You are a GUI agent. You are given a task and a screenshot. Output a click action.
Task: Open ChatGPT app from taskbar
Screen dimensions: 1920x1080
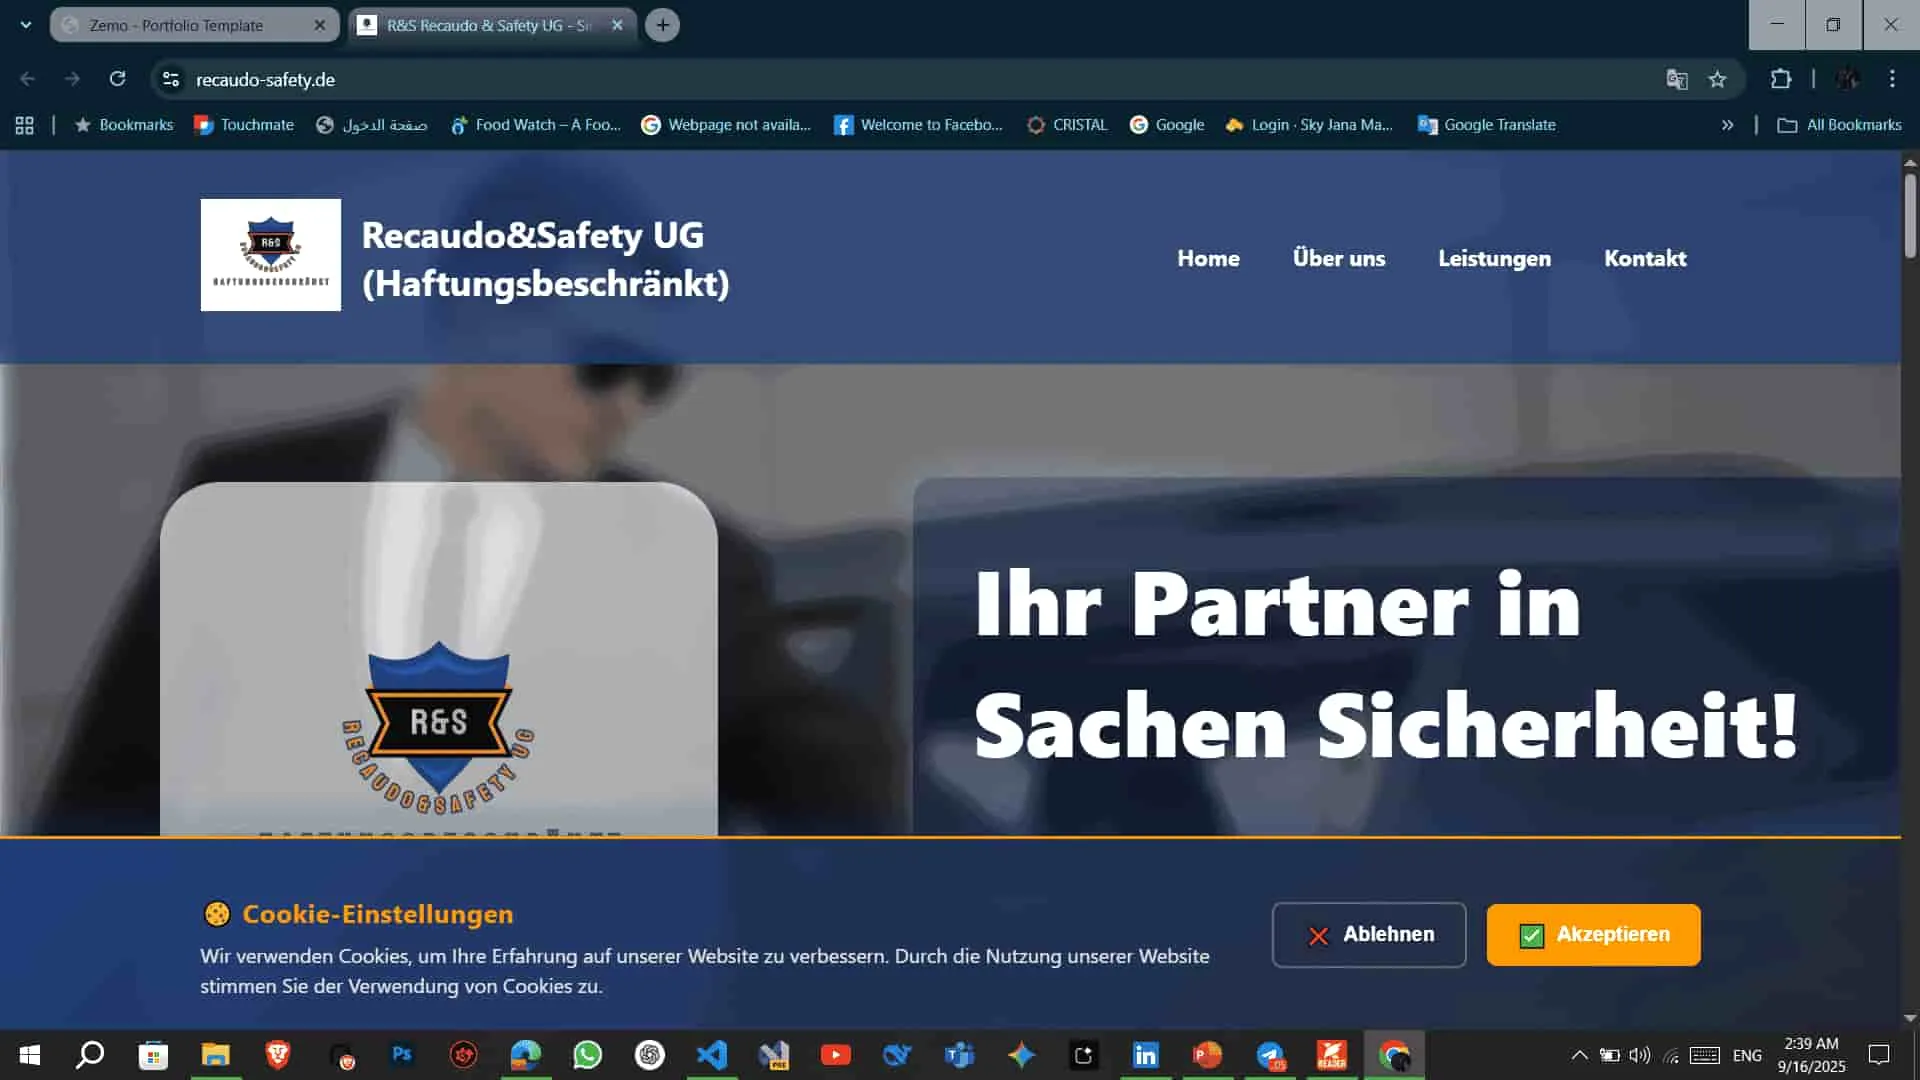tap(650, 1055)
